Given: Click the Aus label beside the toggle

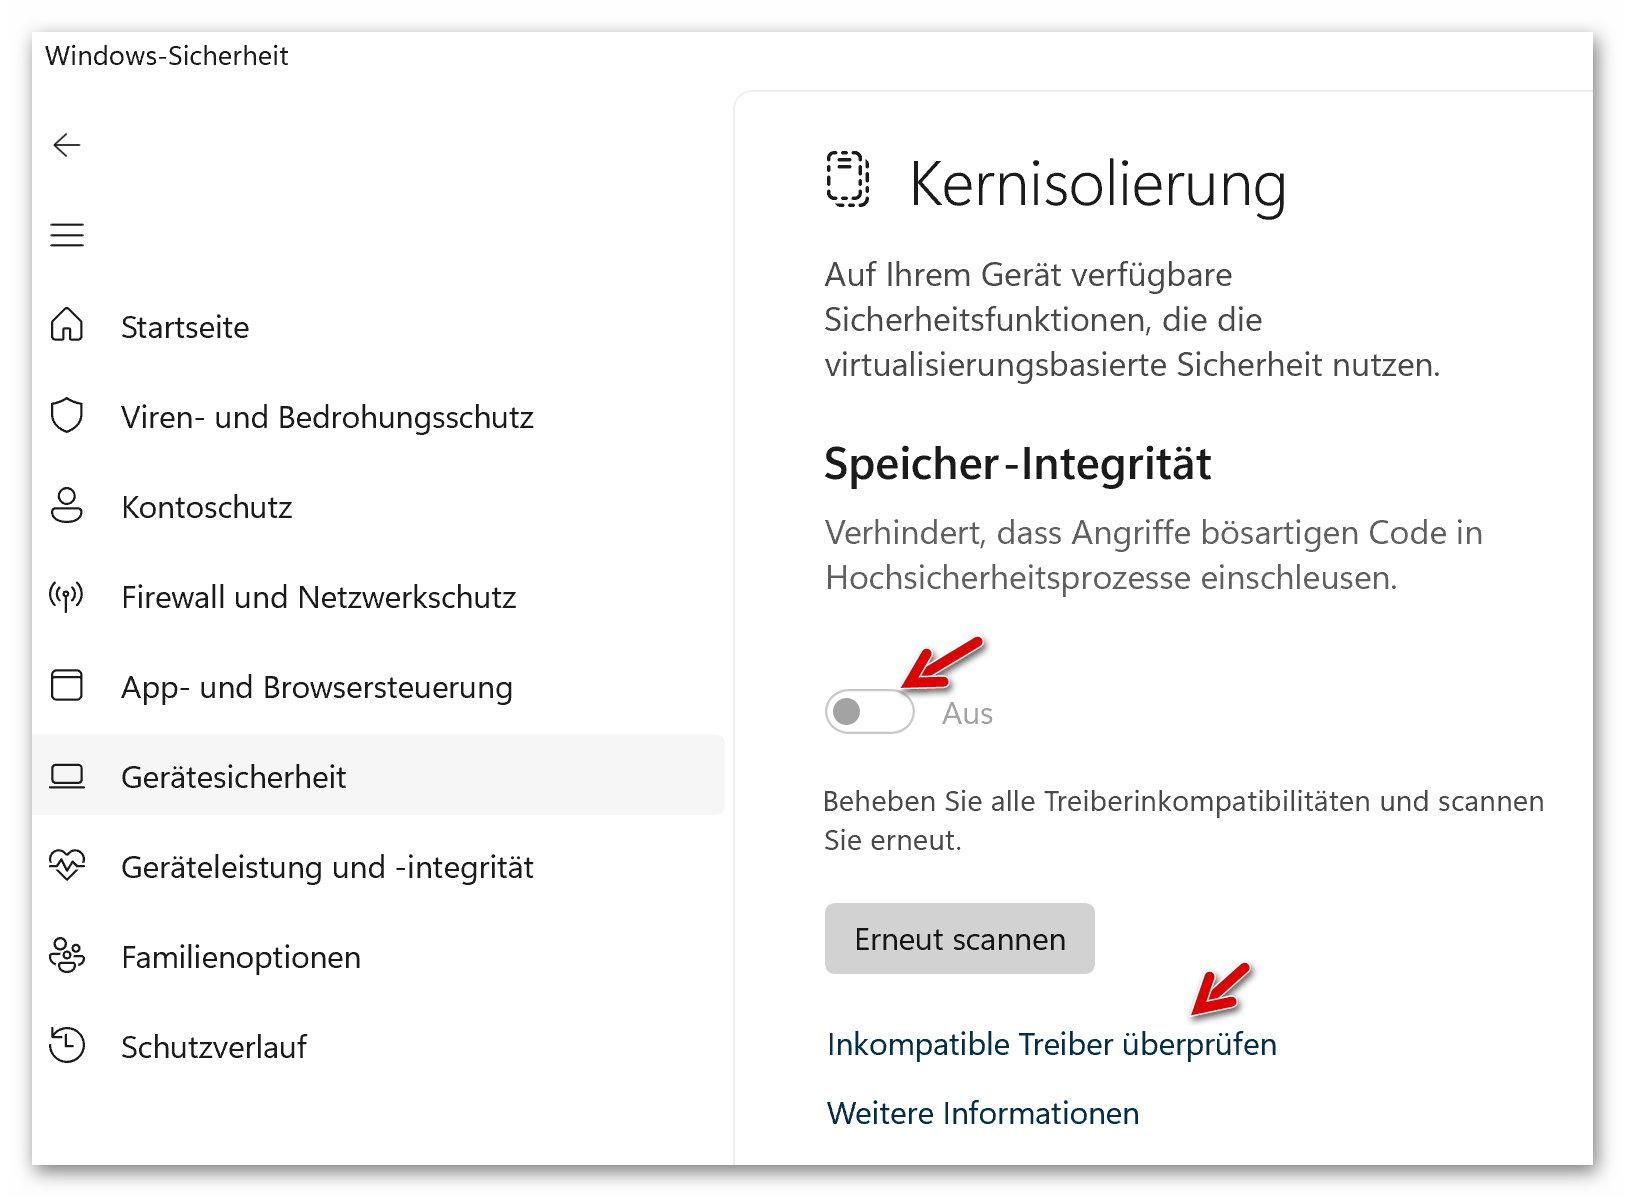Looking at the screenshot, I should pos(967,713).
